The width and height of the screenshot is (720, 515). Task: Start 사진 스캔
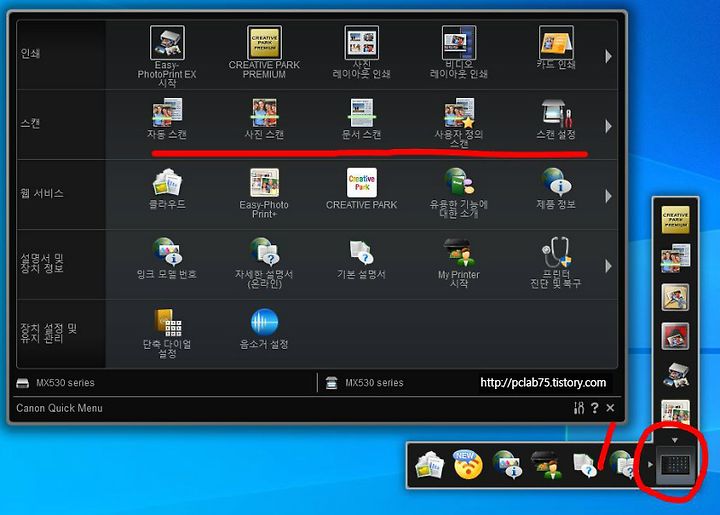point(264,118)
